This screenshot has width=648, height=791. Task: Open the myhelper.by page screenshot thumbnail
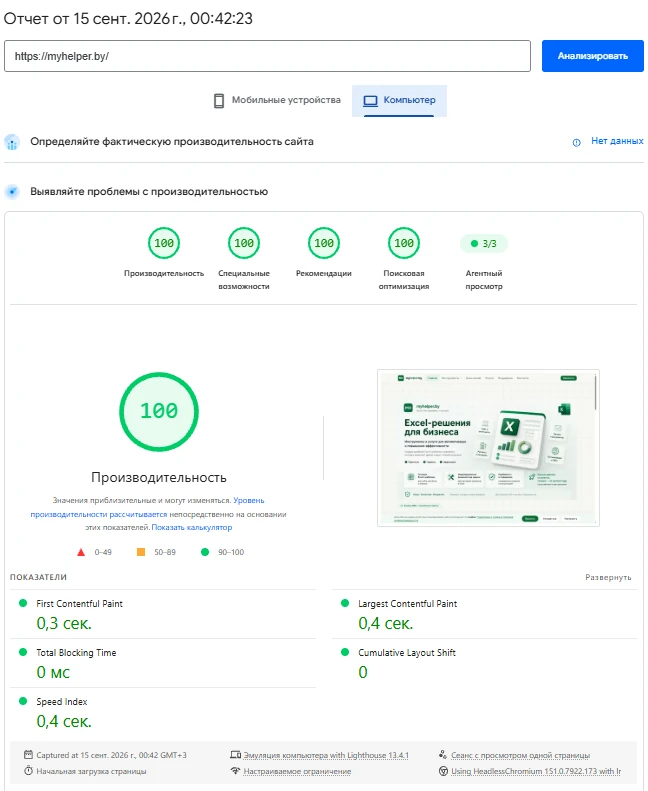tap(488, 448)
